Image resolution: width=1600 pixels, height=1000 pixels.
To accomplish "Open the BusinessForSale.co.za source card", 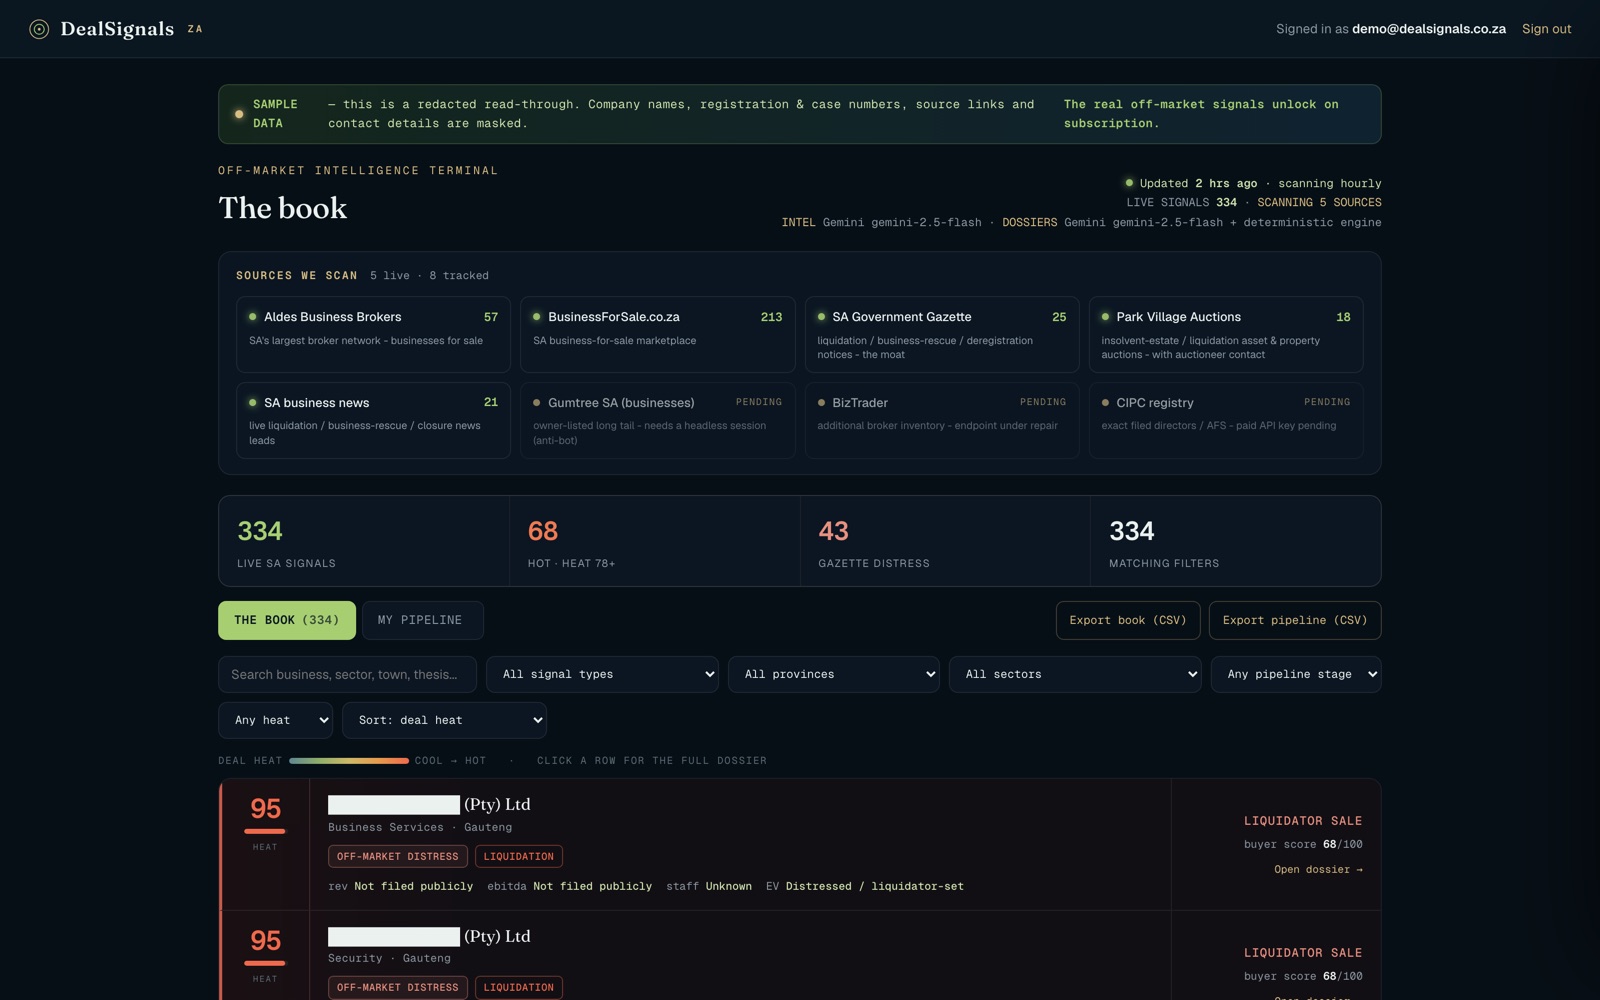I will click(x=657, y=334).
